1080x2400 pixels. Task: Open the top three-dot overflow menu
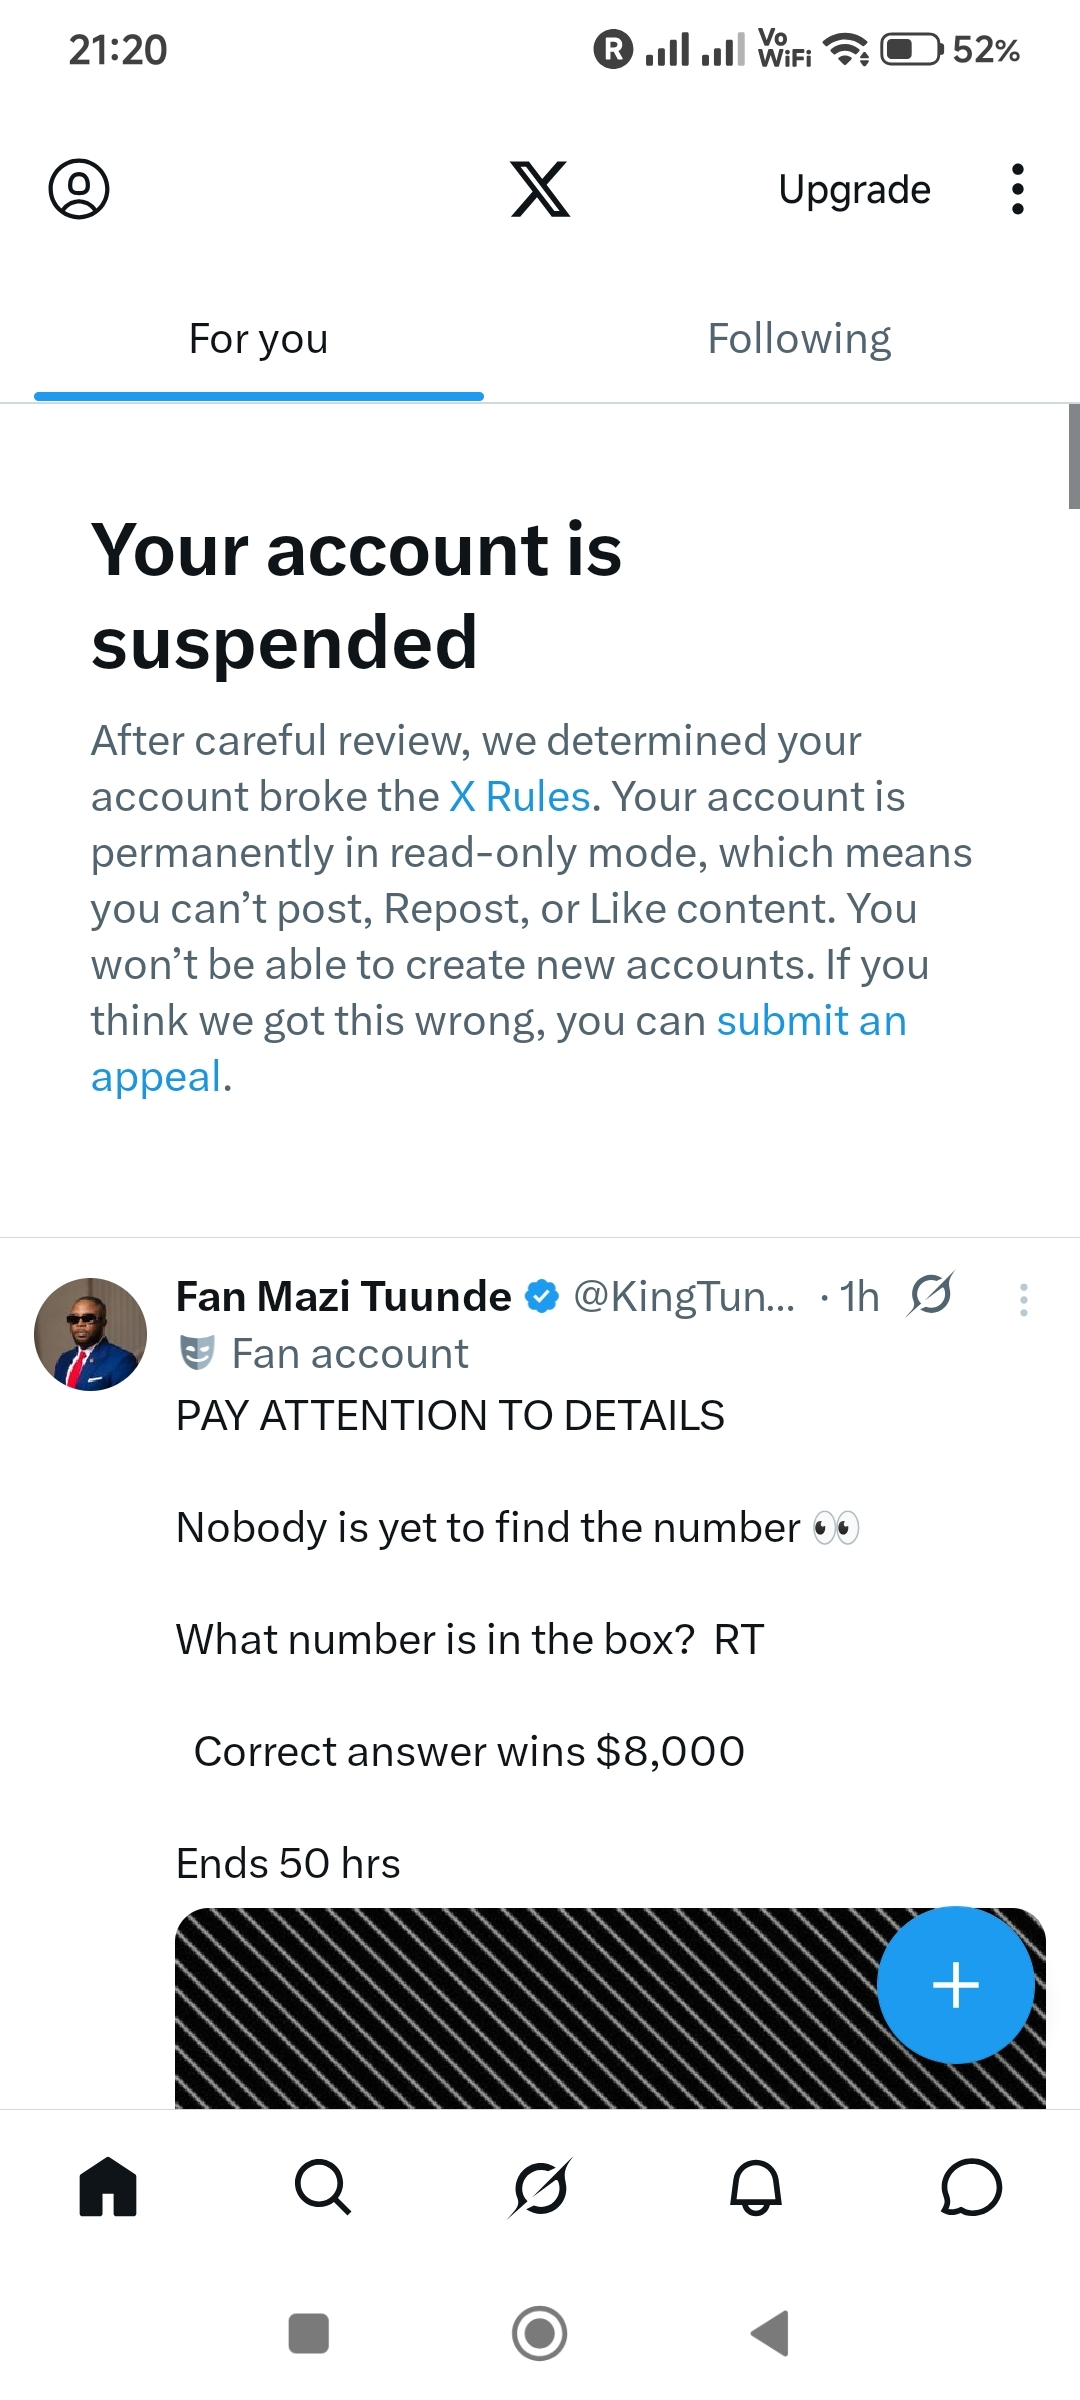[1017, 189]
